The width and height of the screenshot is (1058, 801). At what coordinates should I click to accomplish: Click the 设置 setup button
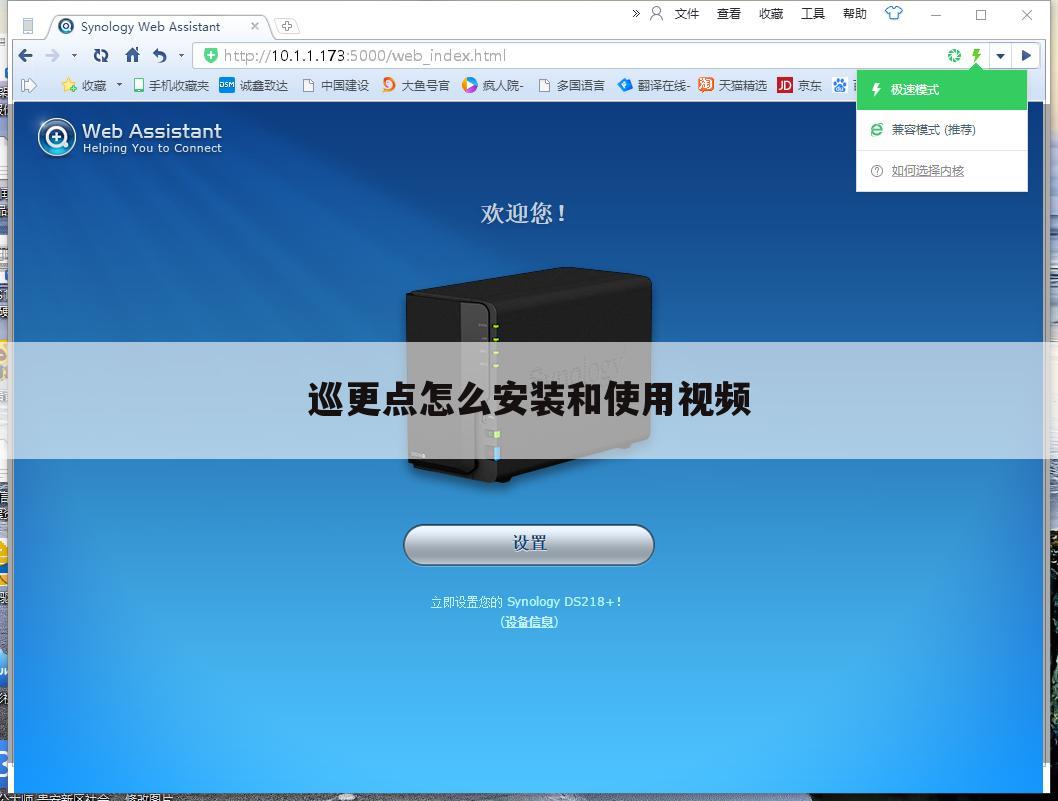pyautogui.click(x=529, y=544)
